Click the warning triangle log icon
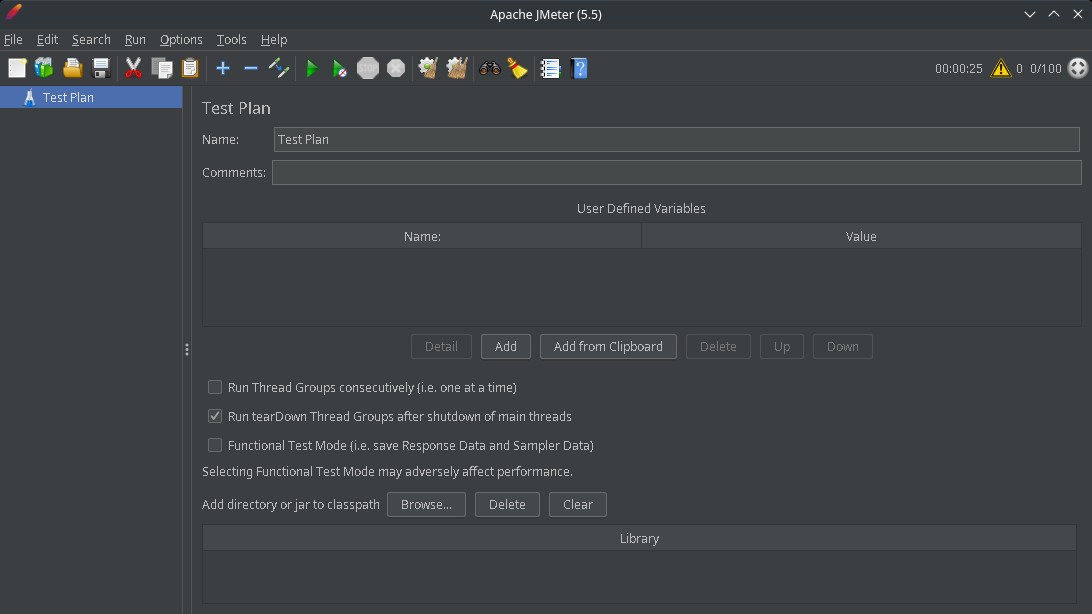Viewport: 1092px width, 614px height. (x=1001, y=68)
